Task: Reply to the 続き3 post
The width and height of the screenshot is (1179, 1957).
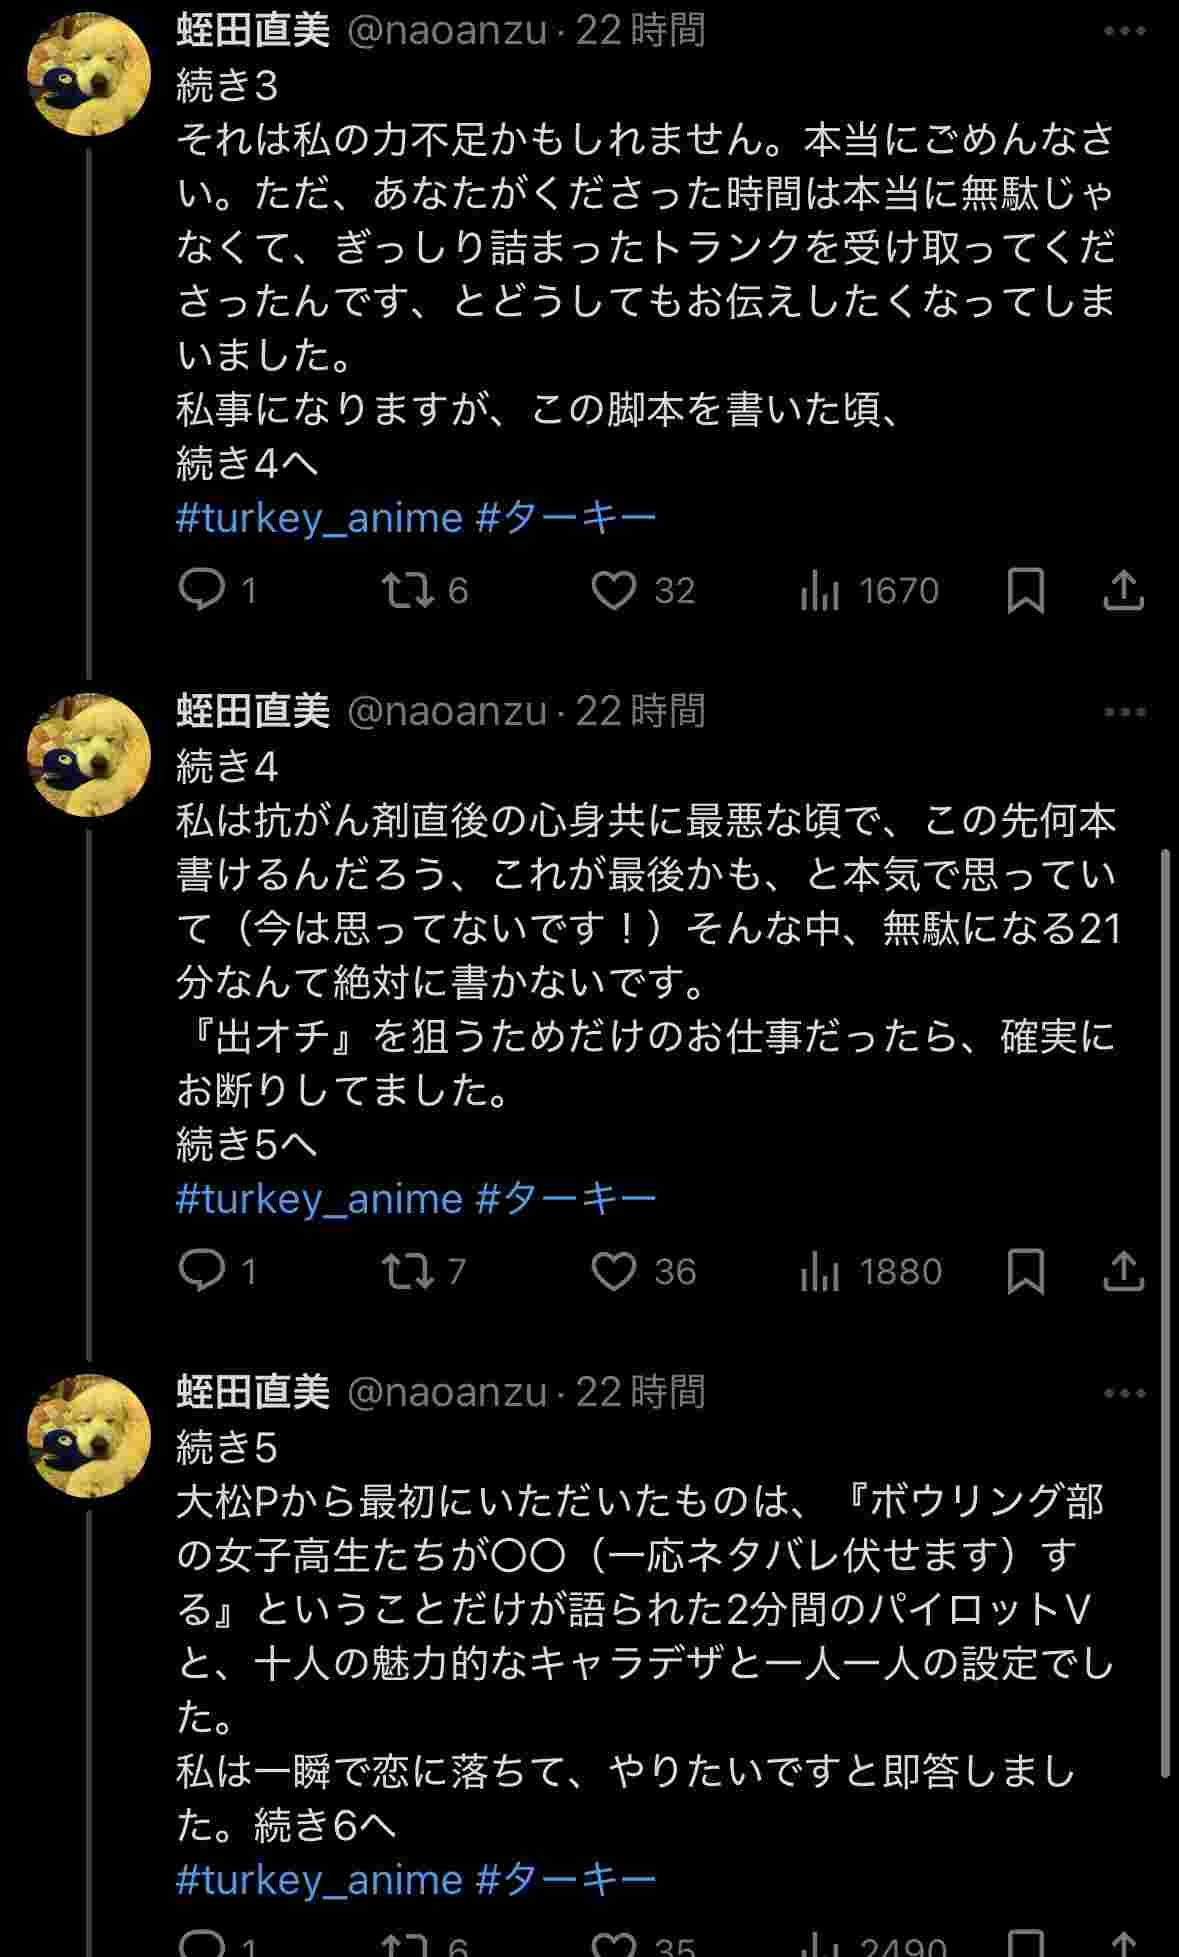Action: point(203,590)
